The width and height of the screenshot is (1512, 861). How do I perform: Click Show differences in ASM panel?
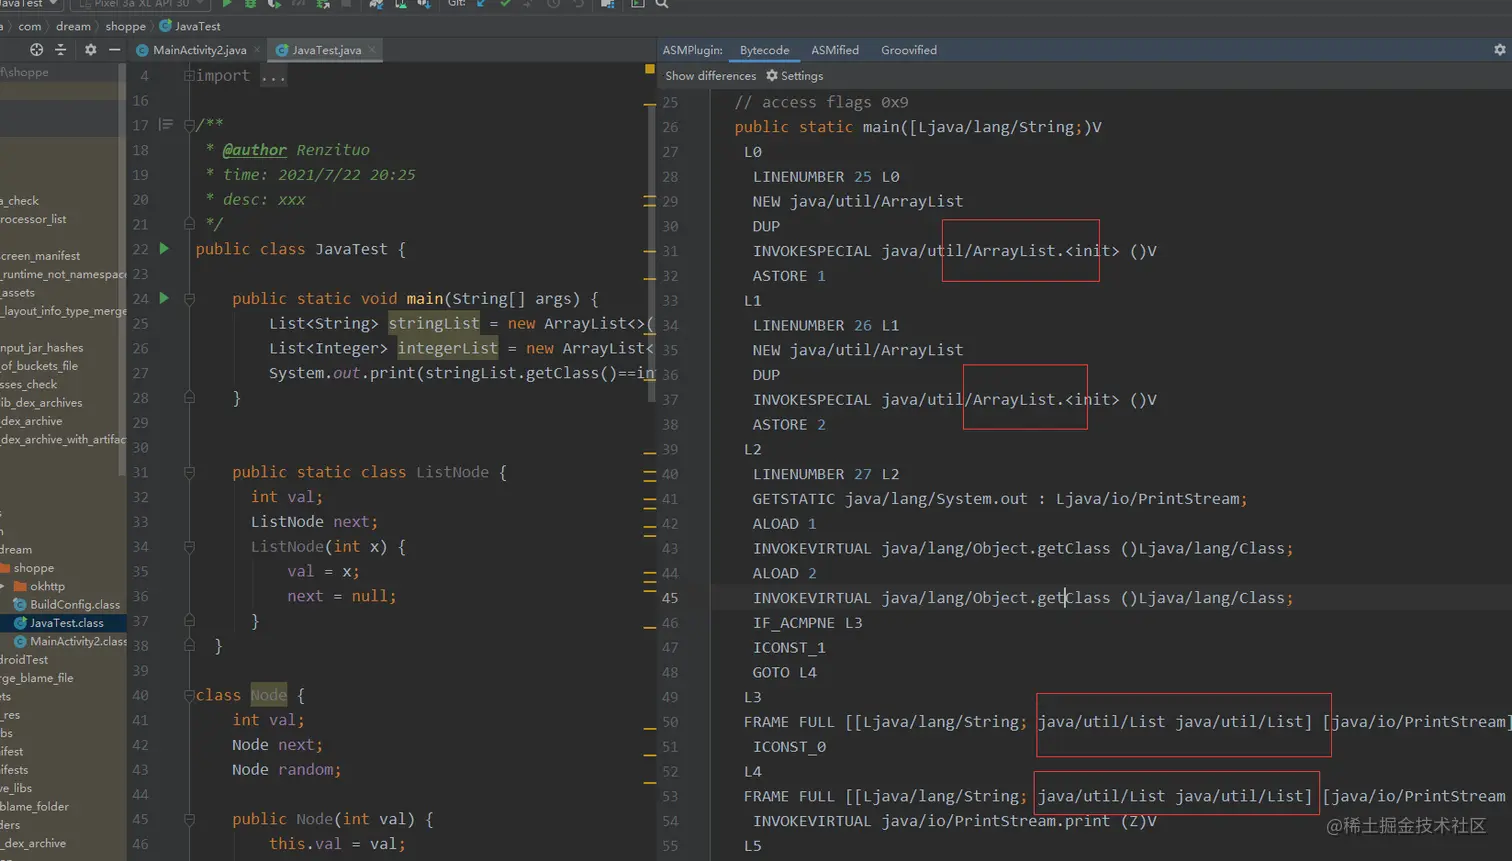pyautogui.click(x=711, y=76)
